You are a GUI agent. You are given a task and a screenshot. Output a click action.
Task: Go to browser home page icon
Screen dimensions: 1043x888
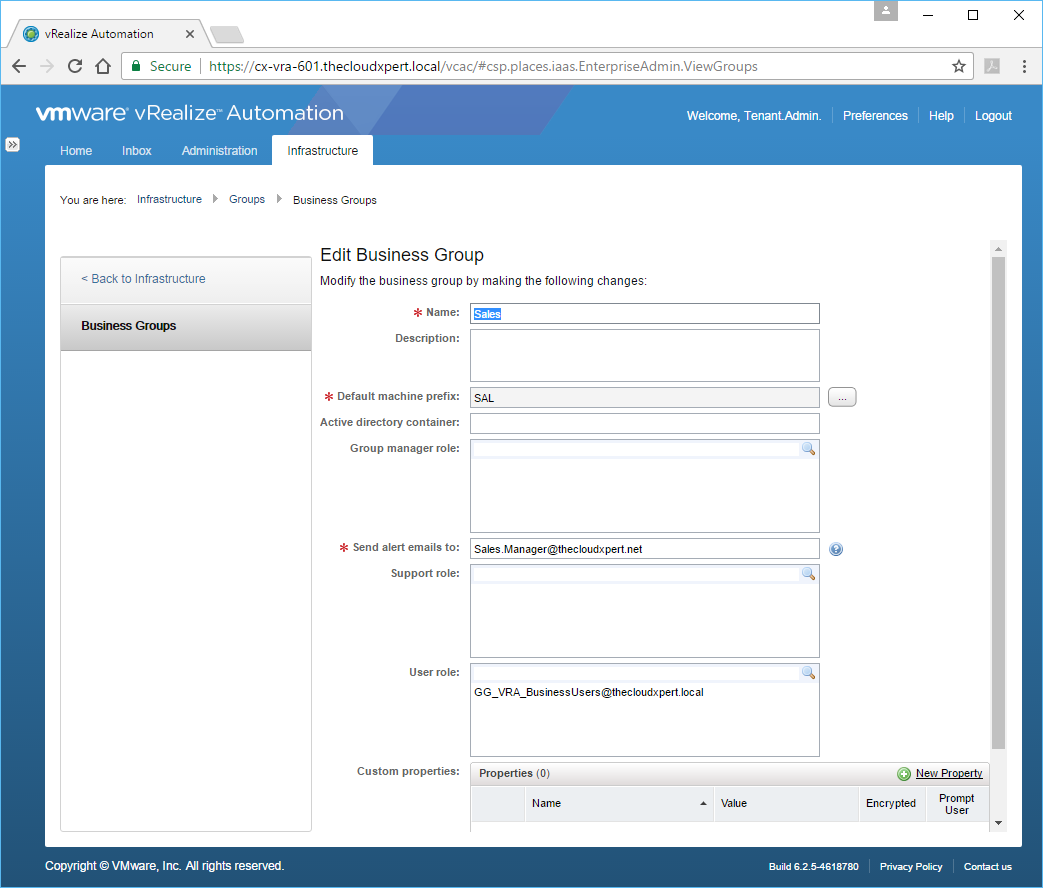tap(103, 66)
